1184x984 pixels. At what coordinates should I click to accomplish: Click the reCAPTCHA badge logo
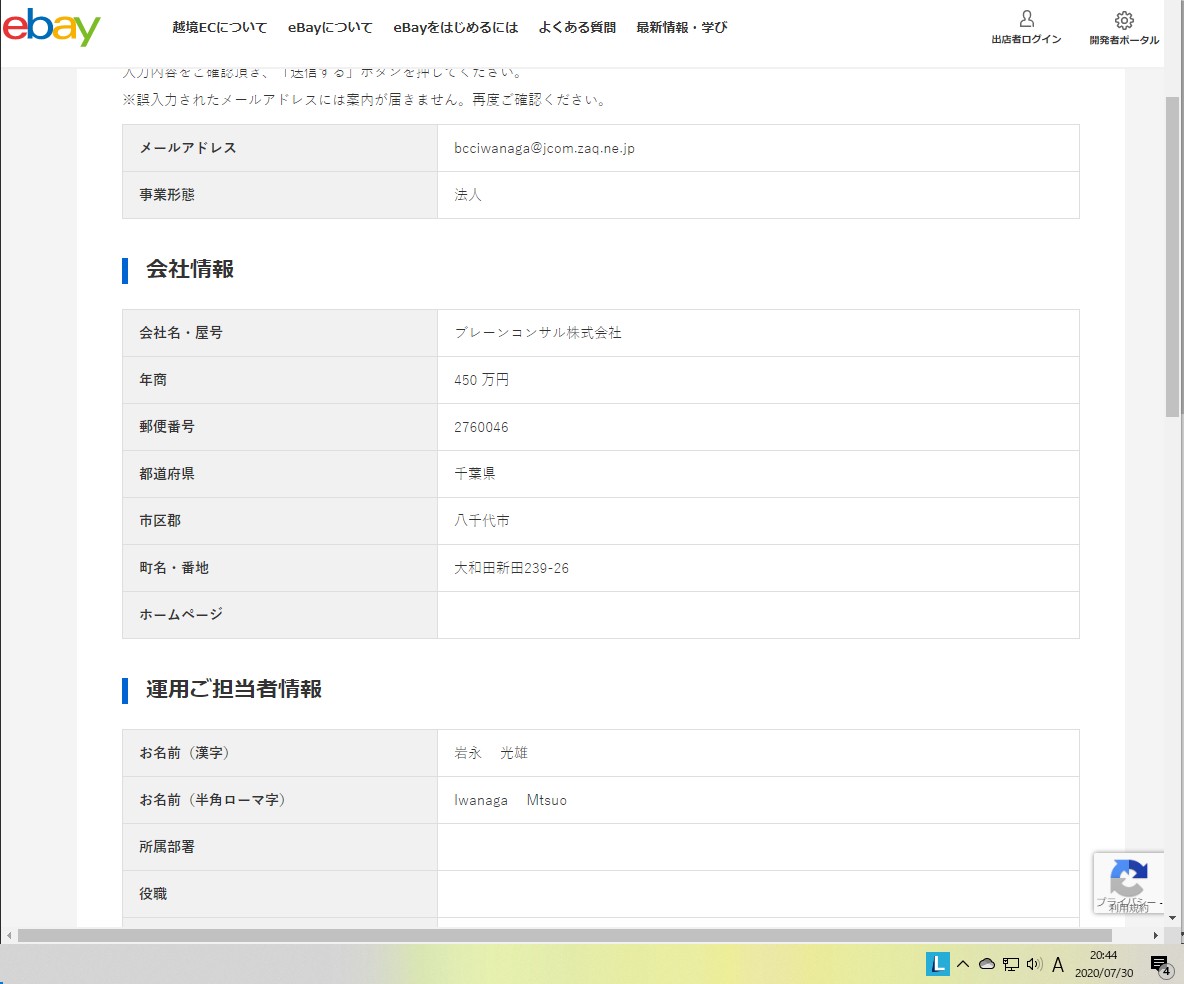point(1128,878)
